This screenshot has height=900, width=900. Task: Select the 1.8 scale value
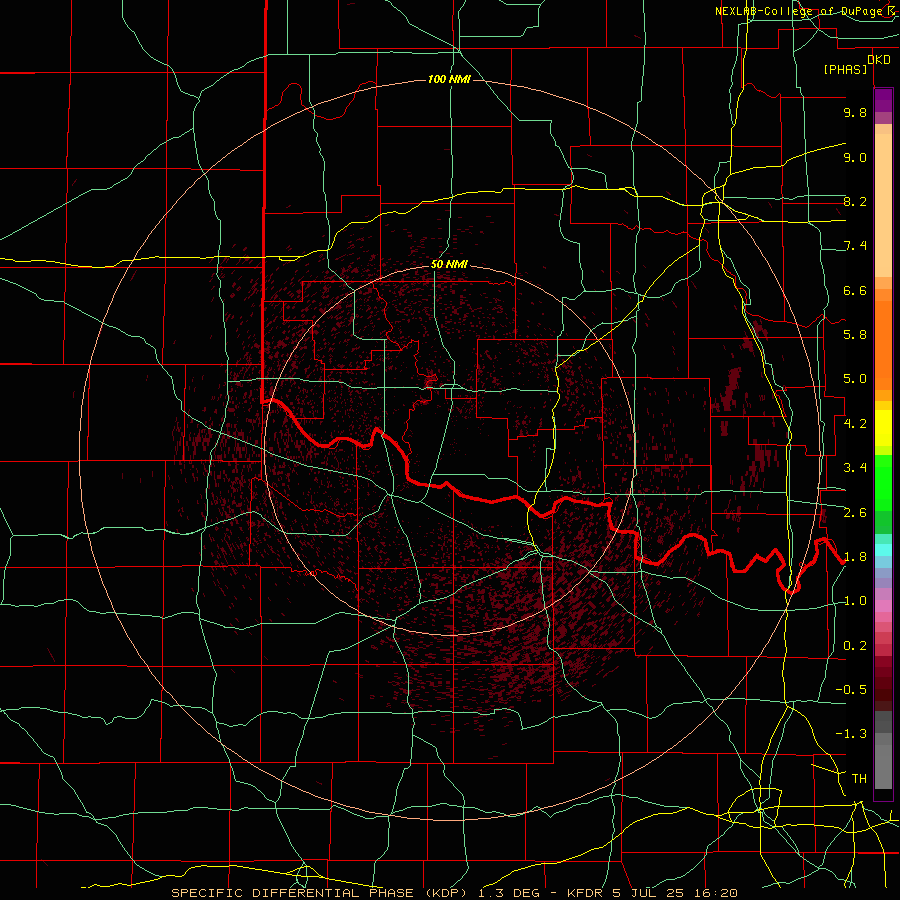[855, 557]
